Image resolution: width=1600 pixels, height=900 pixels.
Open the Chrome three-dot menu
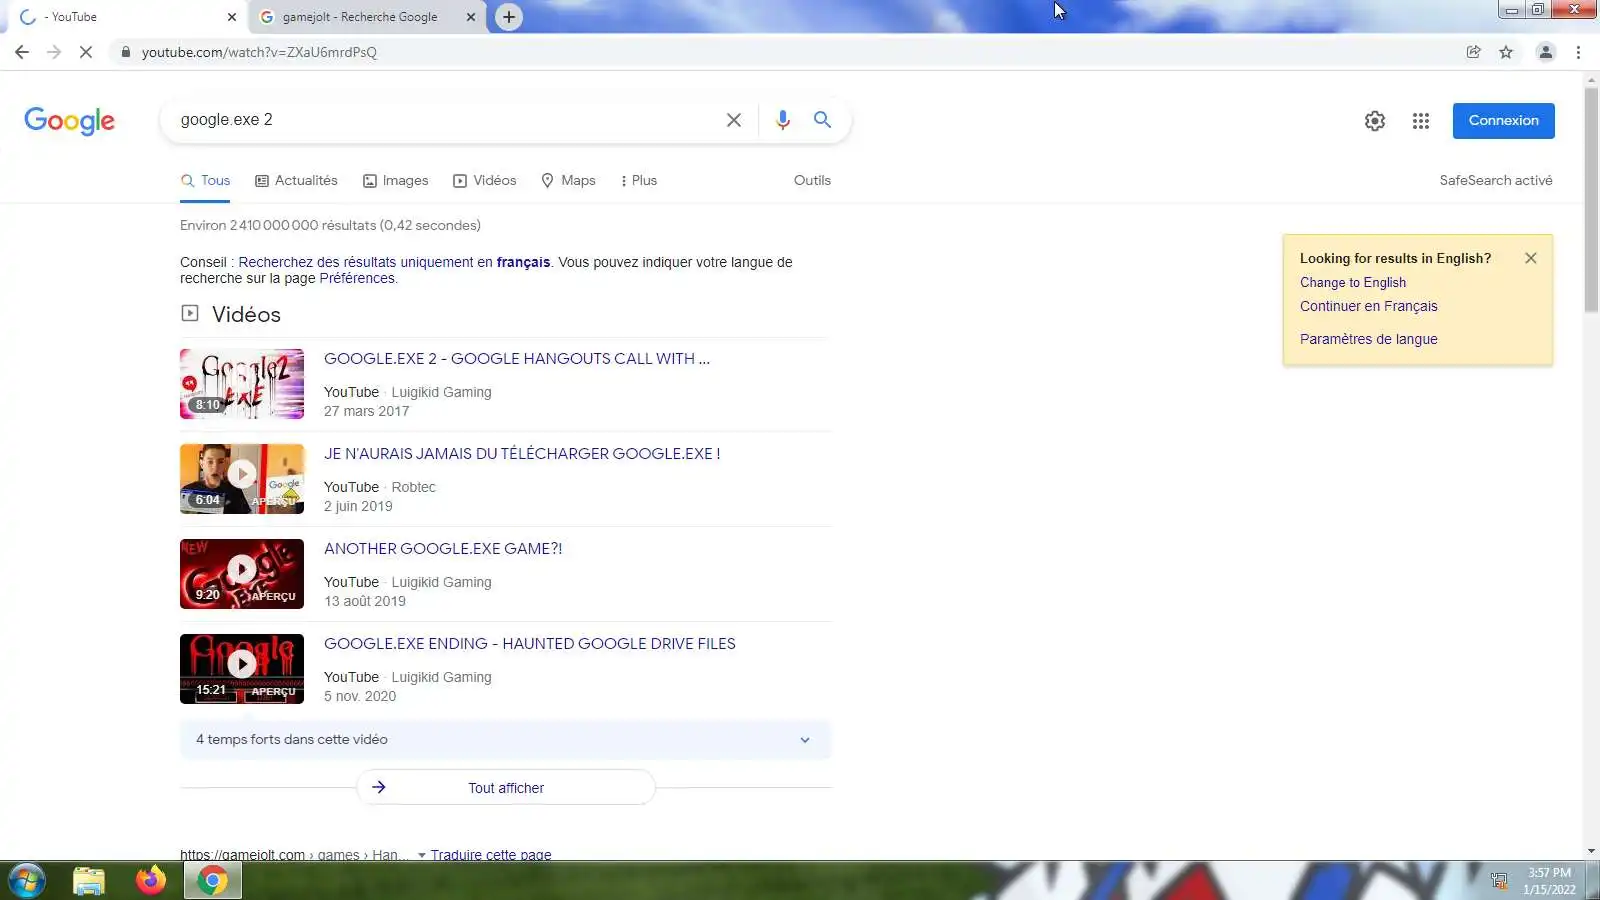point(1579,52)
